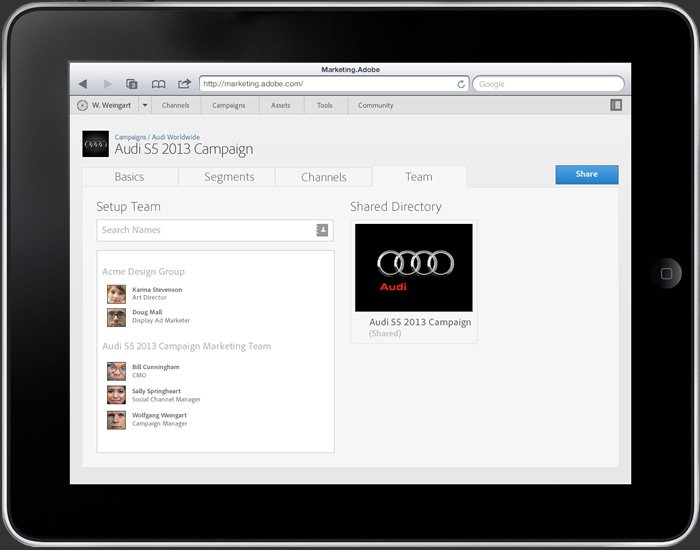Click the W. Weingart user name
Image resolution: width=700 pixels, height=550 pixels.
[x=112, y=105]
